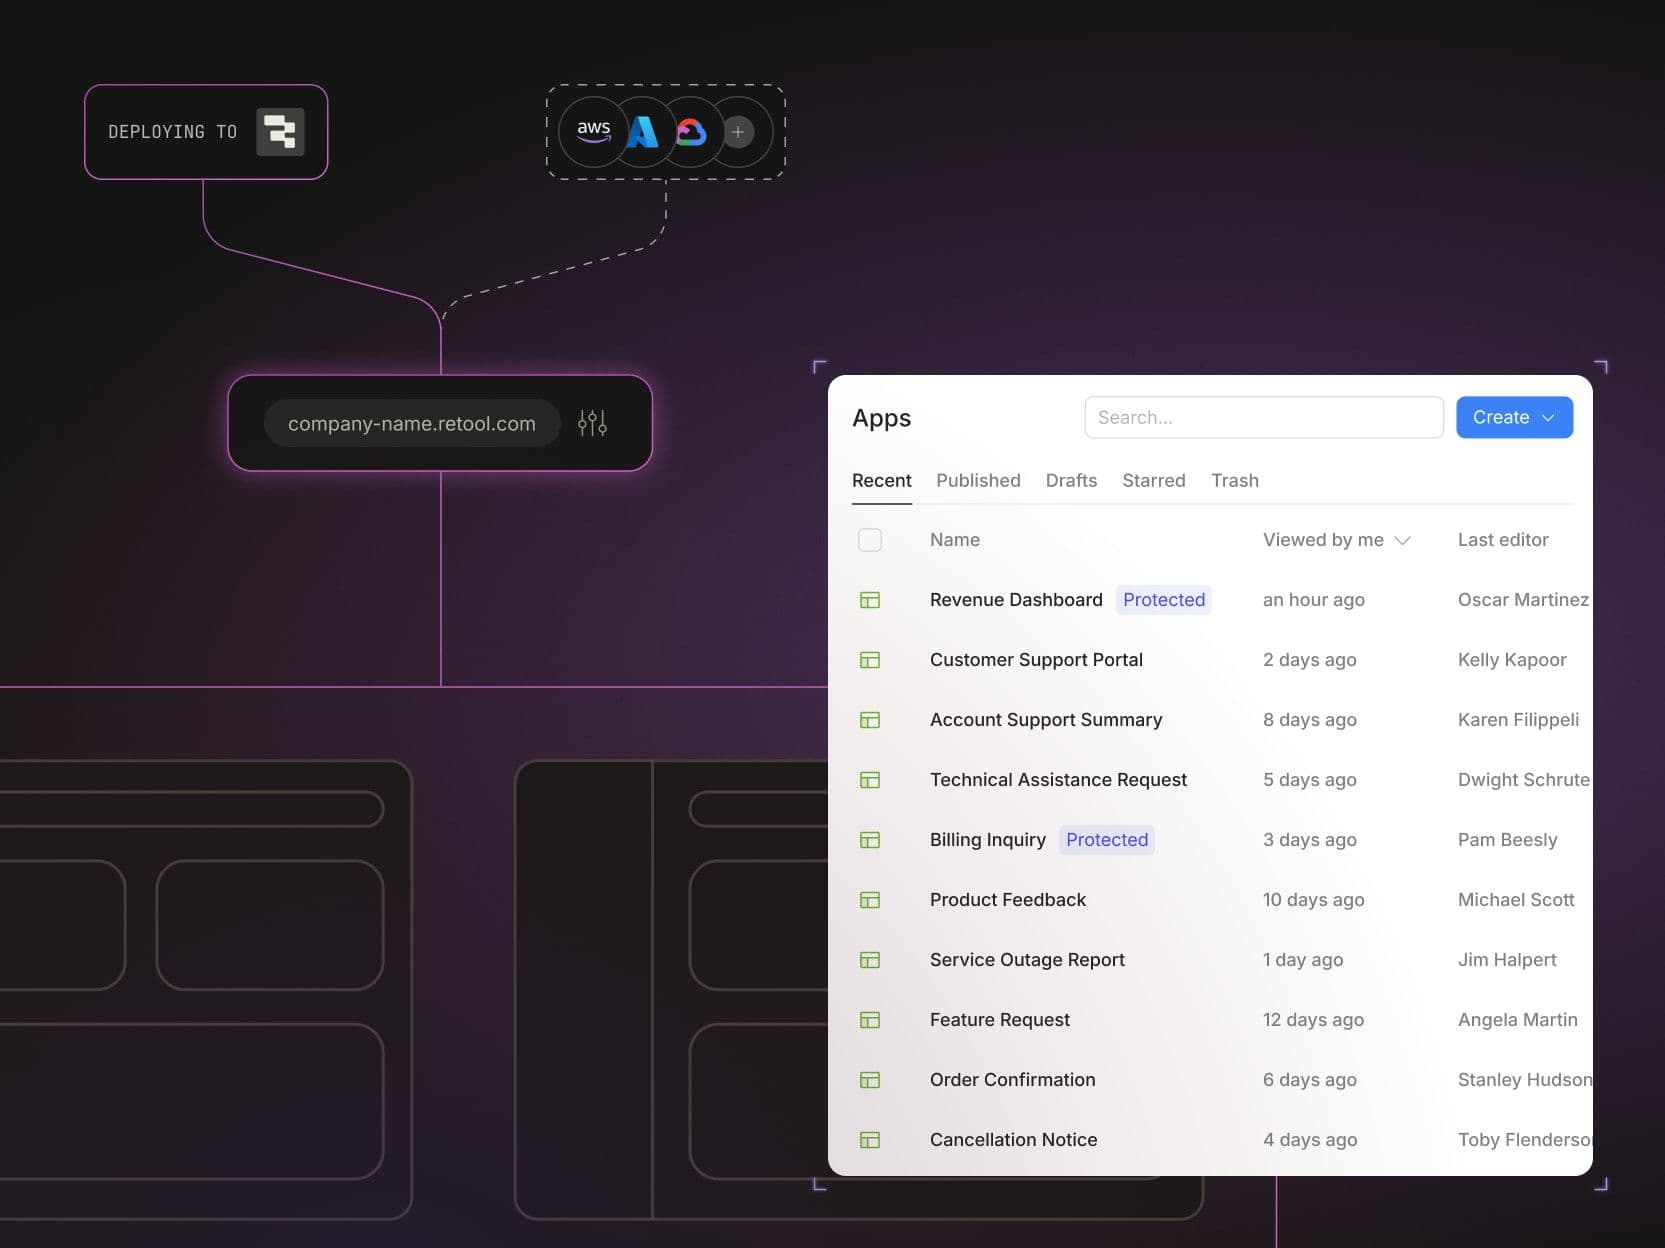Click the '3 days ago' timestamp
This screenshot has width=1665, height=1248.
click(x=1310, y=840)
